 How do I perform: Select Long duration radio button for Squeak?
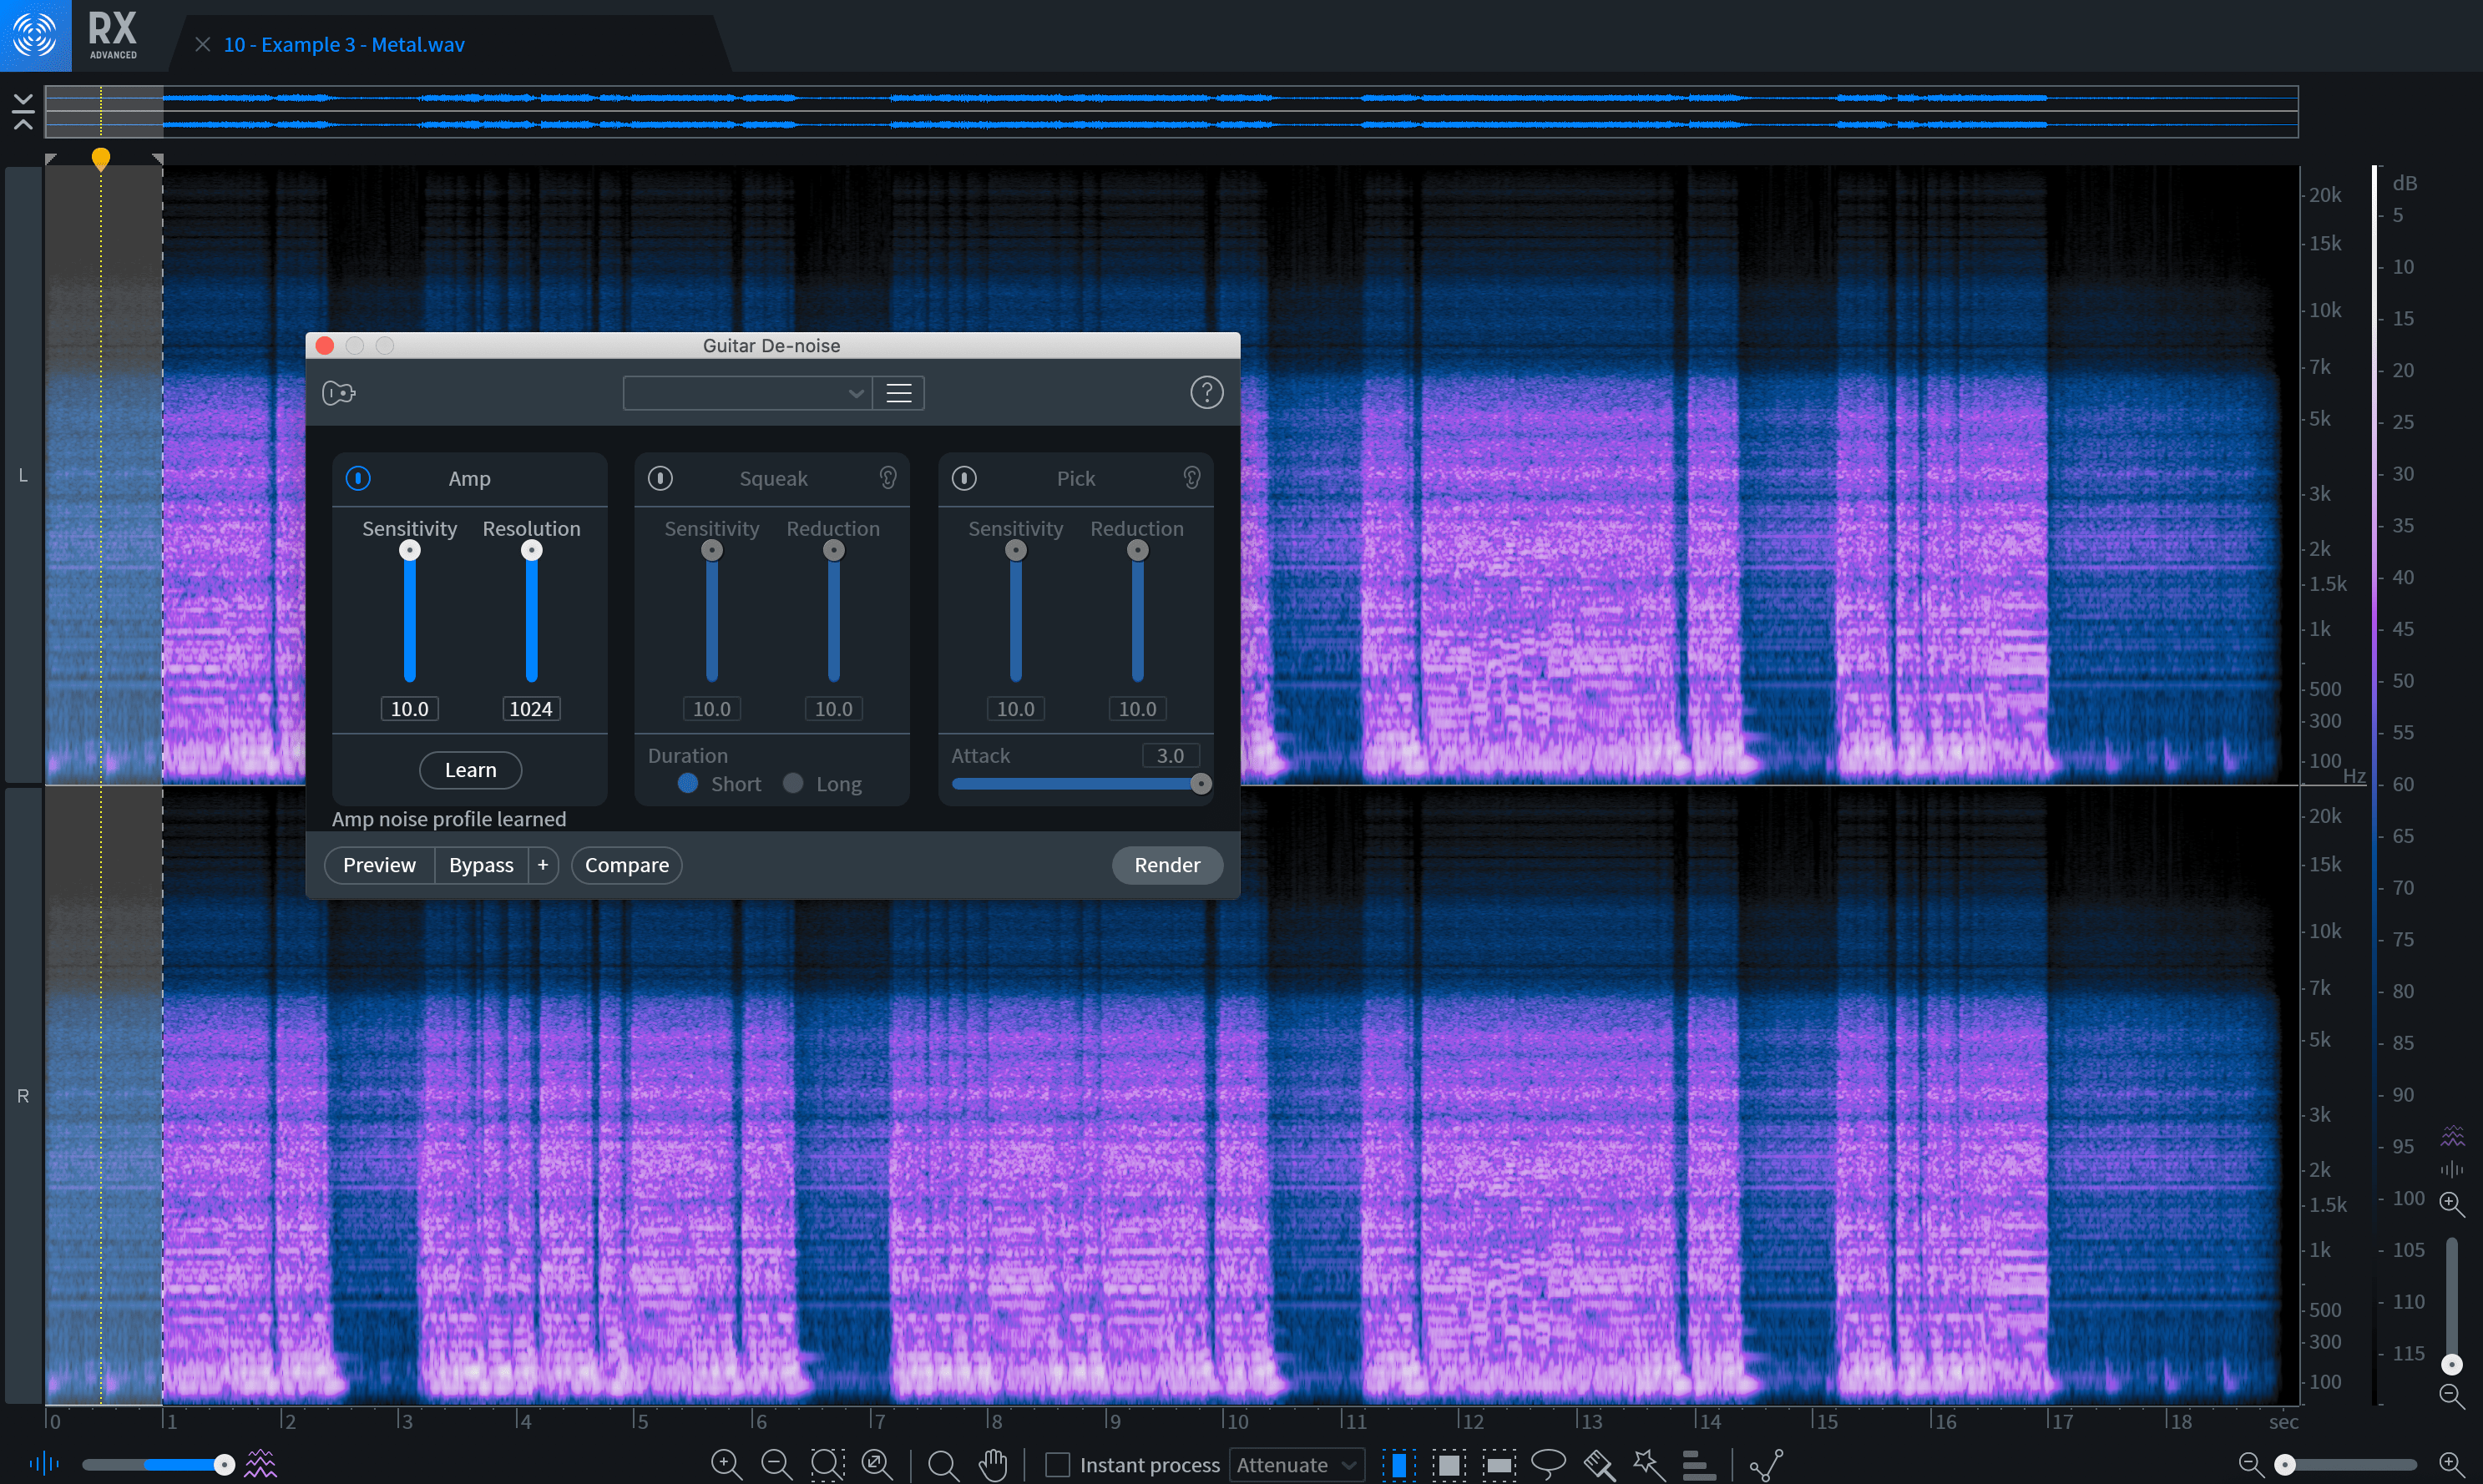click(x=791, y=785)
